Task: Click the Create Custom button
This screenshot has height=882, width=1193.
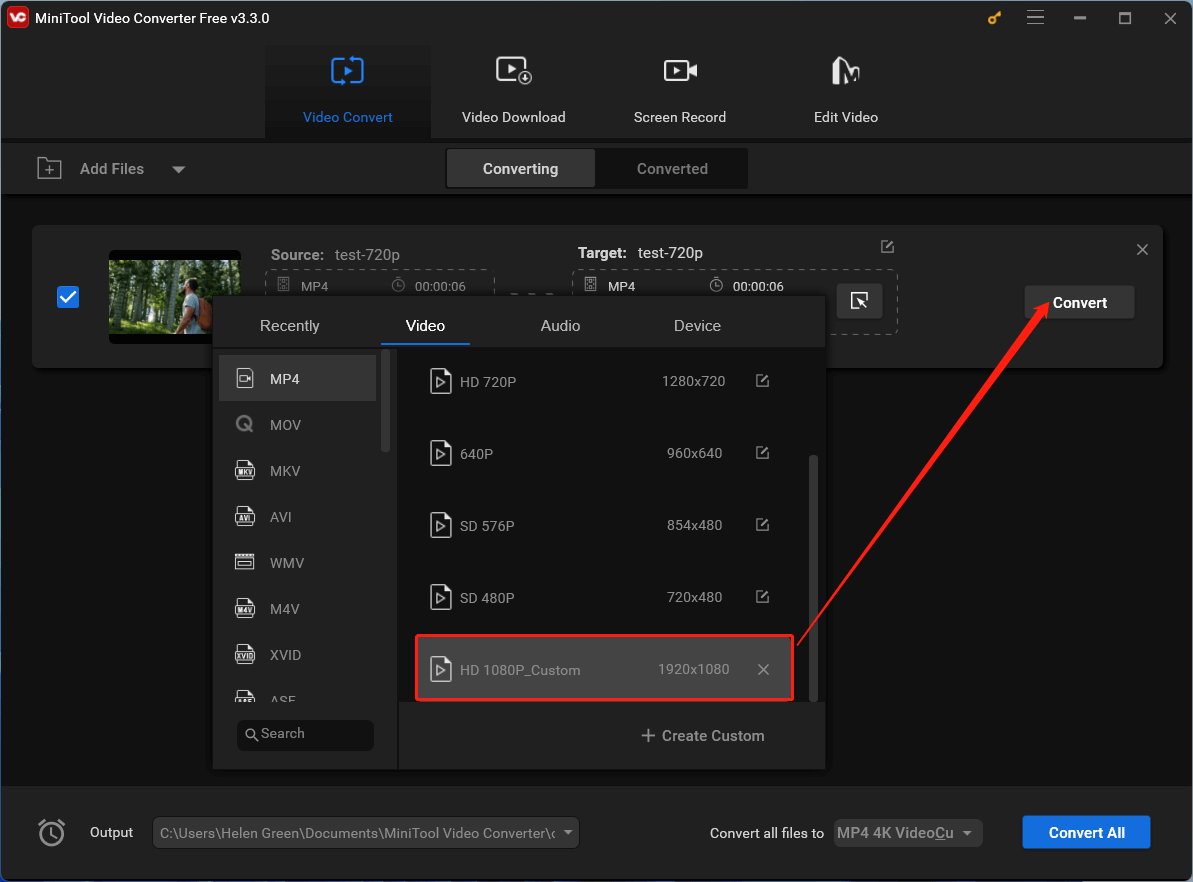Action: tap(702, 736)
